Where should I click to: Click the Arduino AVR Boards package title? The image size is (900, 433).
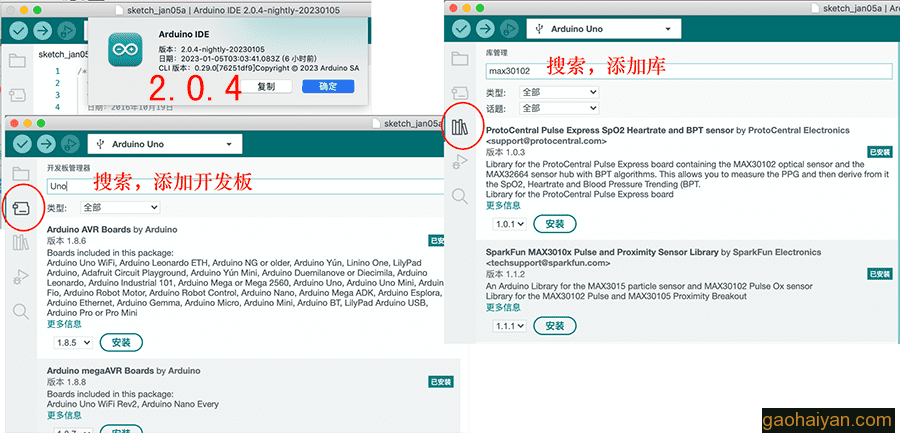coord(89,229)
